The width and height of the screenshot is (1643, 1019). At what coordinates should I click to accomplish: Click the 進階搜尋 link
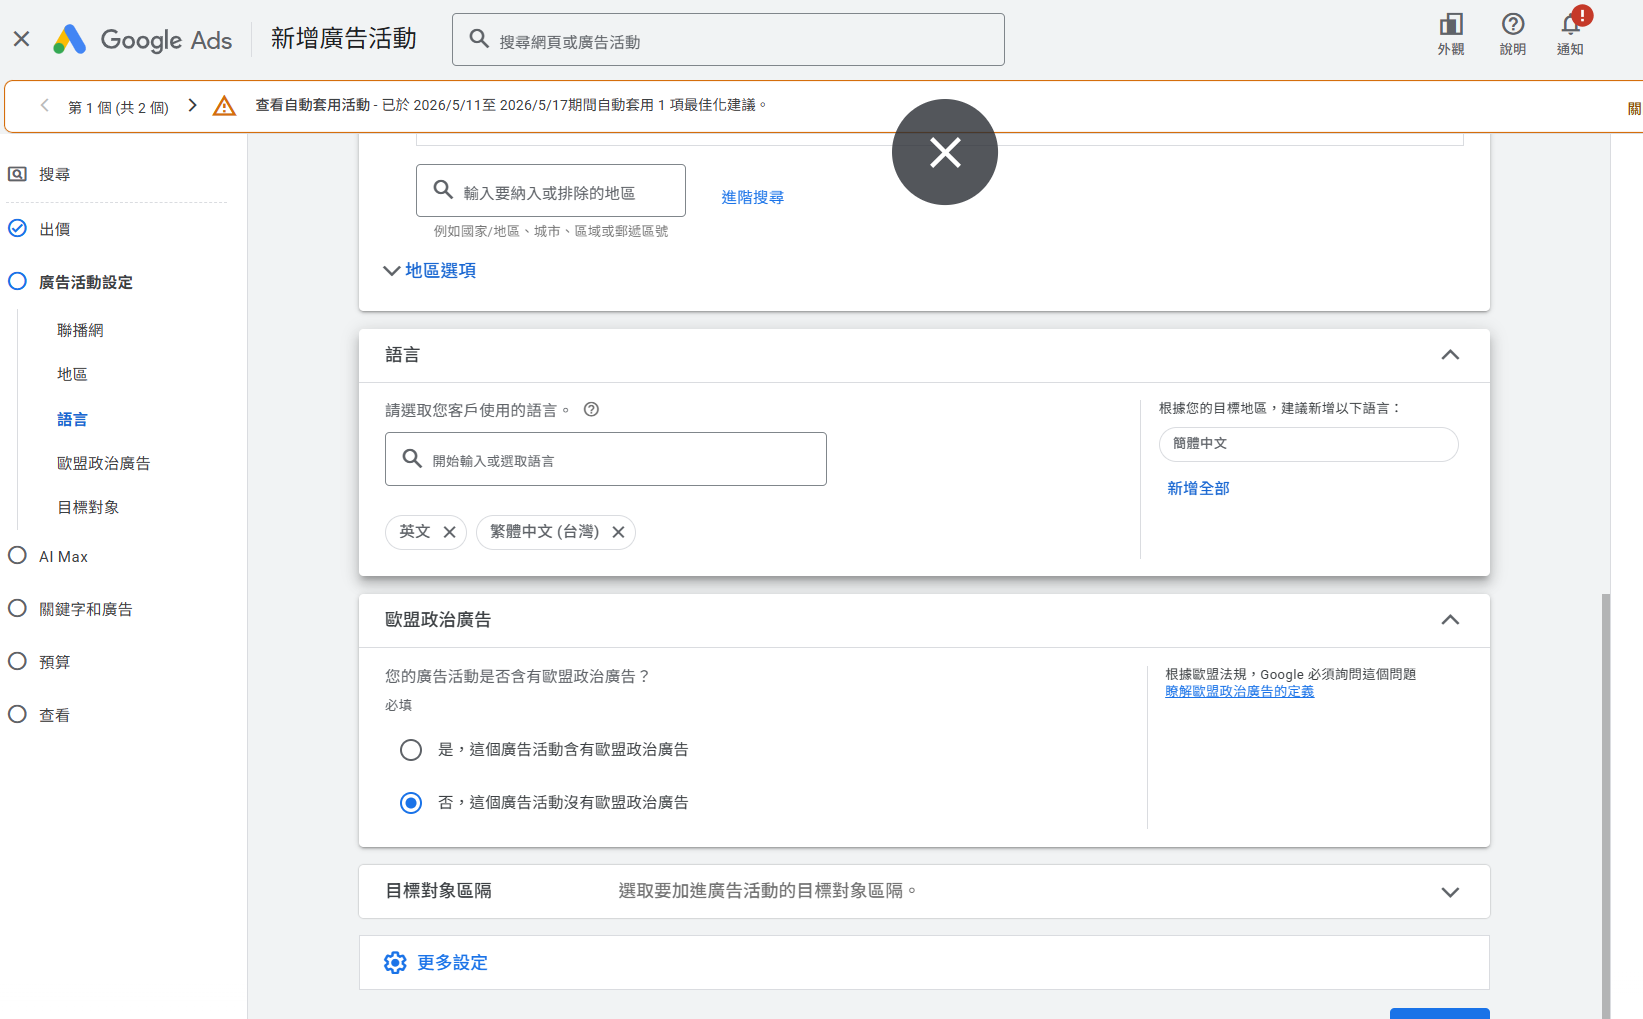tap(753, 197)
